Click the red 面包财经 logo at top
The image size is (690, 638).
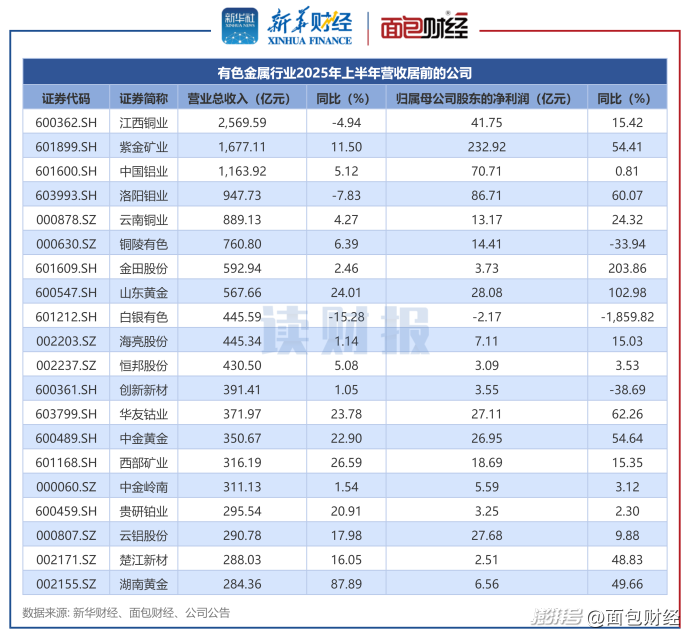point(424,28)
